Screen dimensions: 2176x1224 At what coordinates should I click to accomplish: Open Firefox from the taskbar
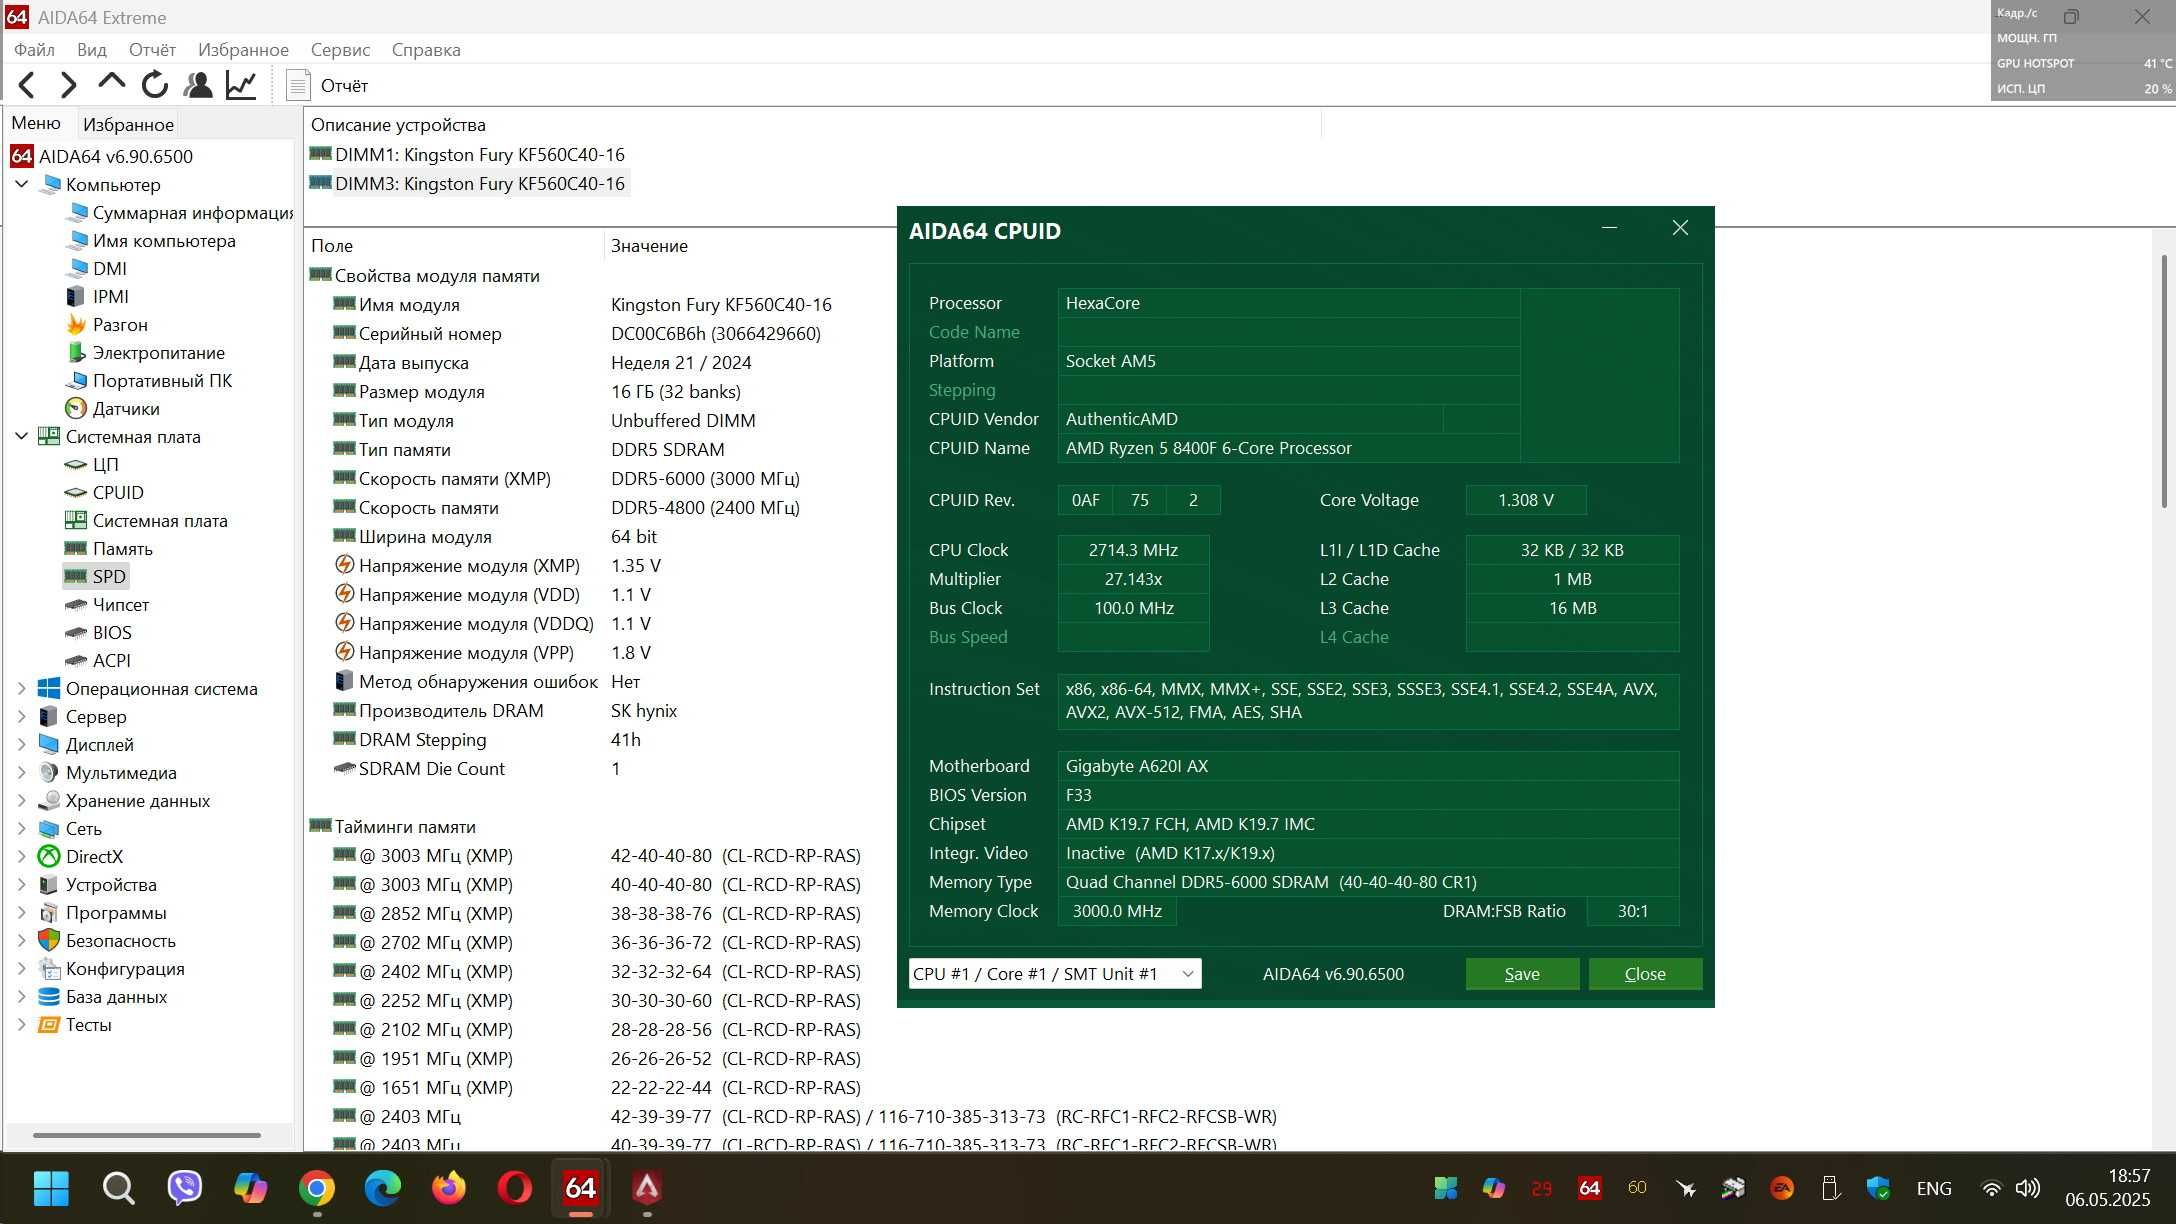449,1188
